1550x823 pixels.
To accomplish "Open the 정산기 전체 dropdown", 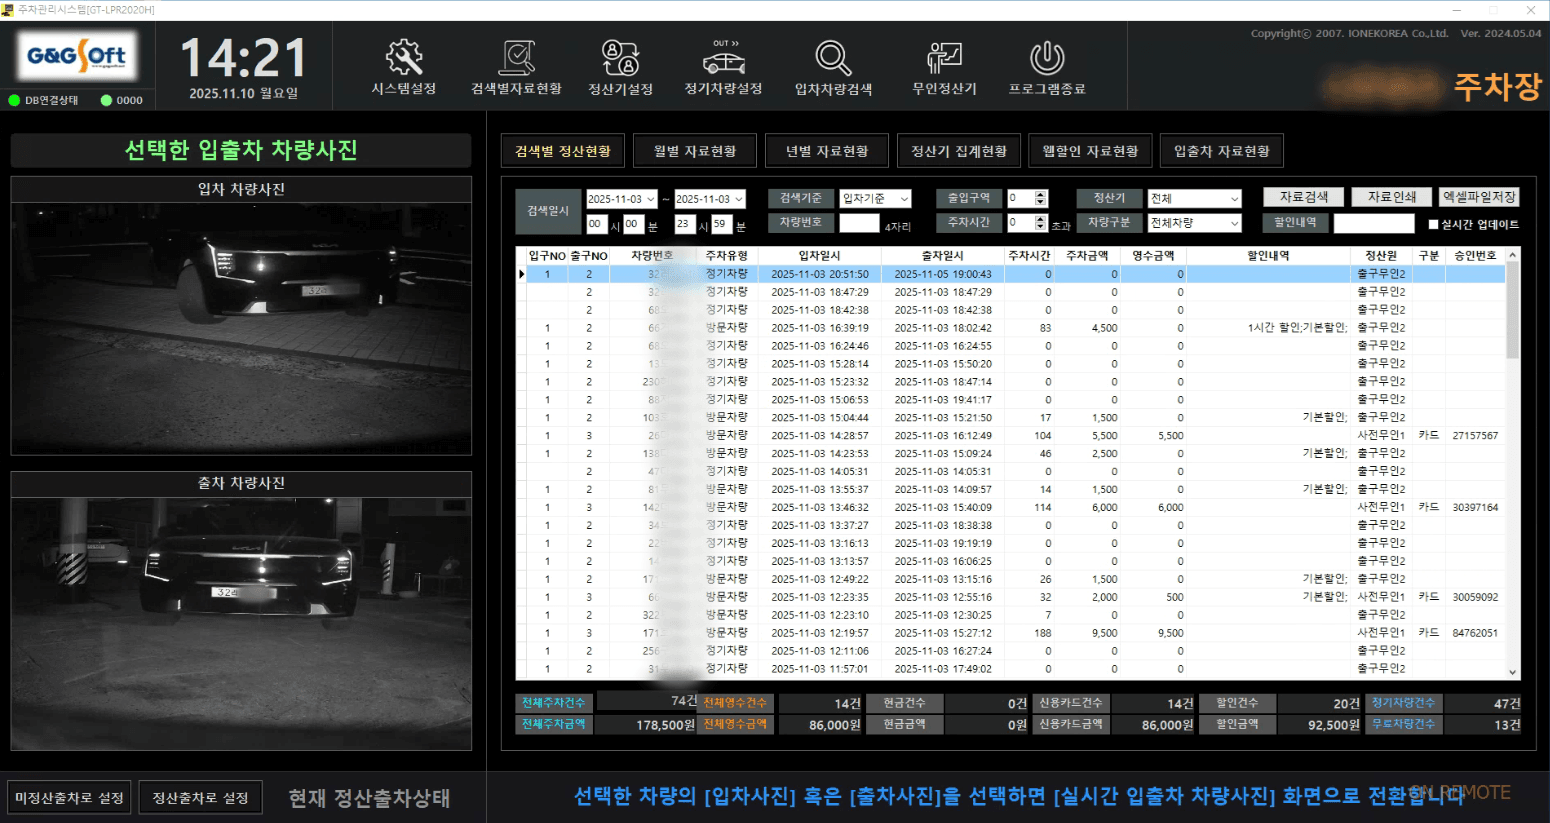I will tap(1194, 198).
